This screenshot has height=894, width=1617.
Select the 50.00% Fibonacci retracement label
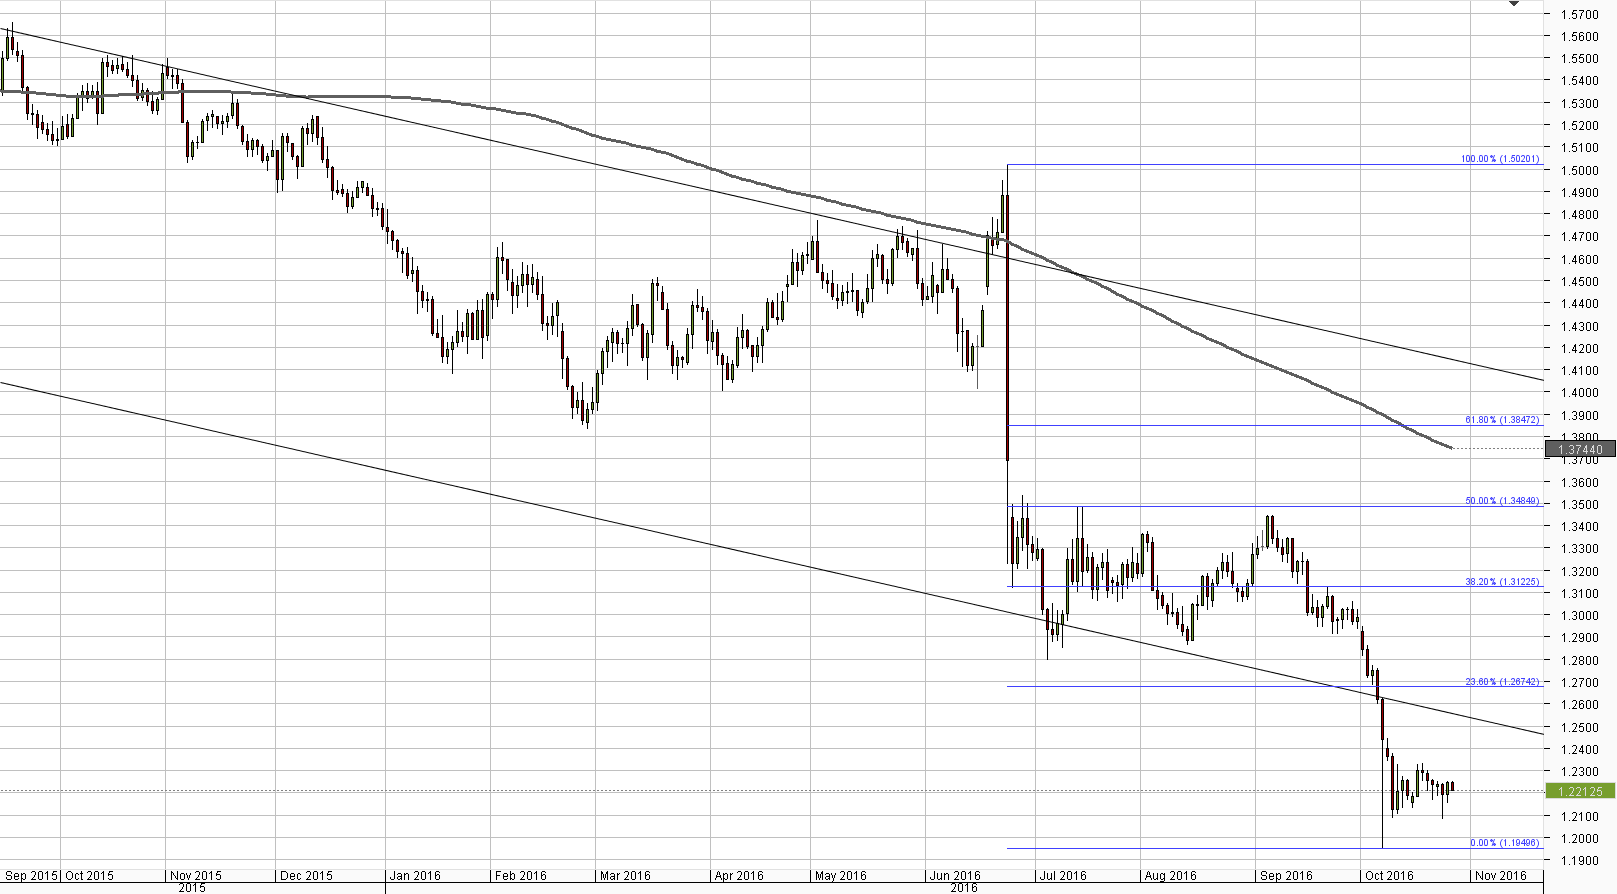1502,501
